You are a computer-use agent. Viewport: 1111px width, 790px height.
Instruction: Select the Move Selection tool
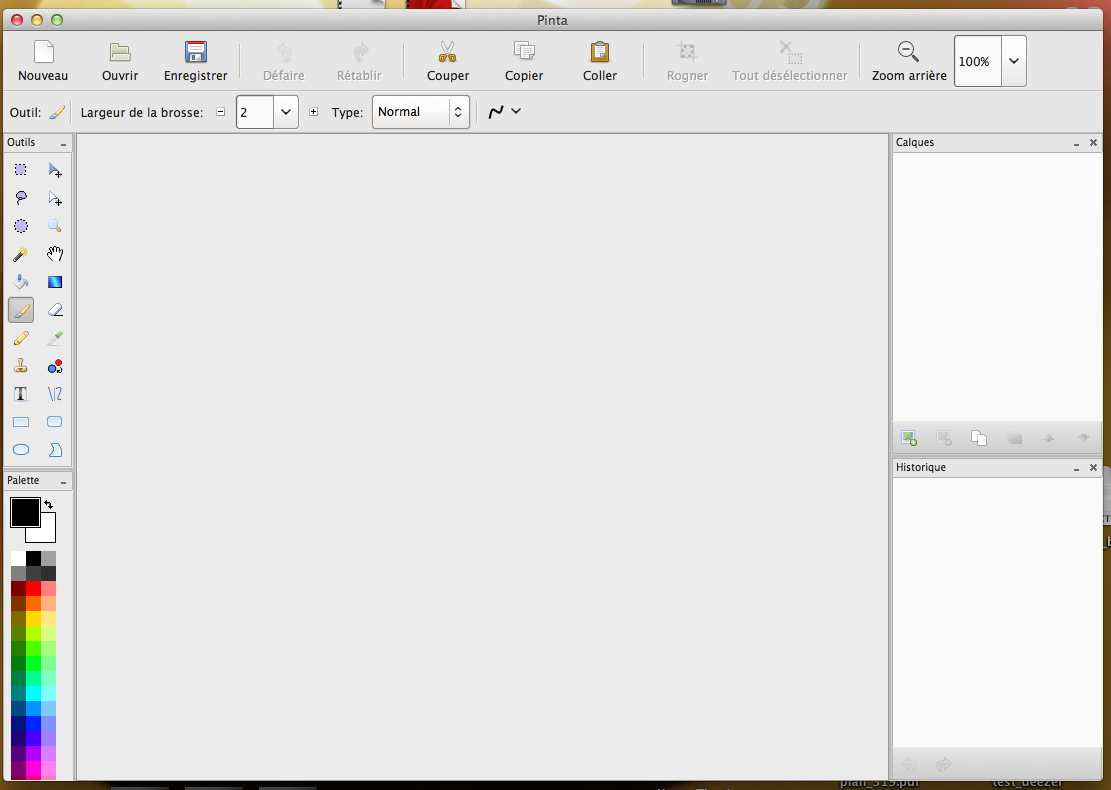pyautogui.click(x=55, y=198)
